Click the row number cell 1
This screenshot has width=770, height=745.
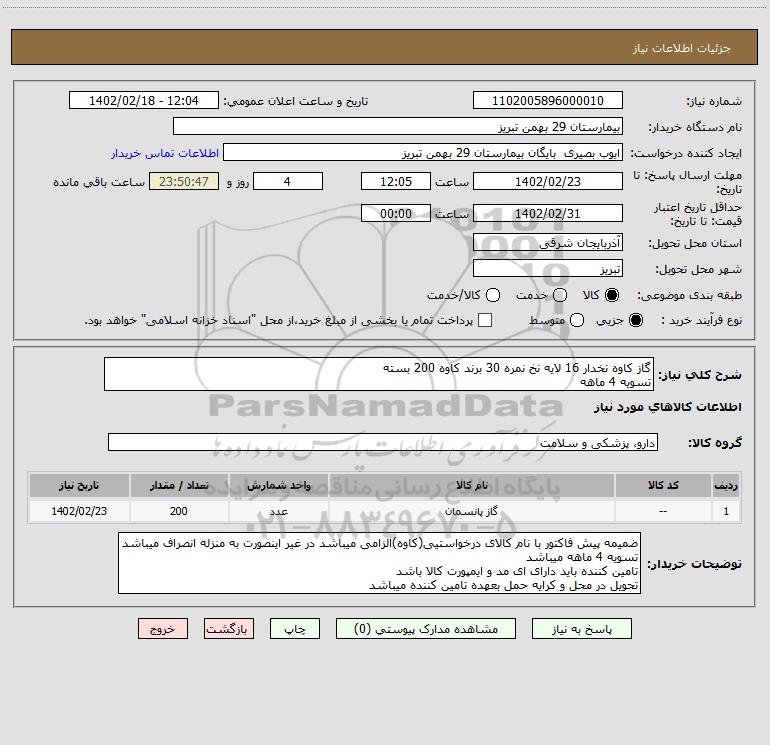tap(726, 511)
